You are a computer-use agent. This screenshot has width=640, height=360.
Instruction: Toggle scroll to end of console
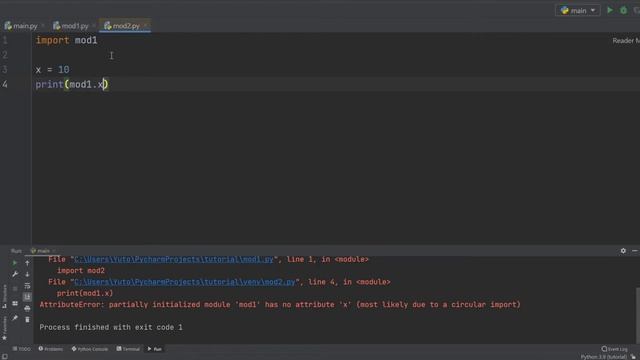pos(27,297)
